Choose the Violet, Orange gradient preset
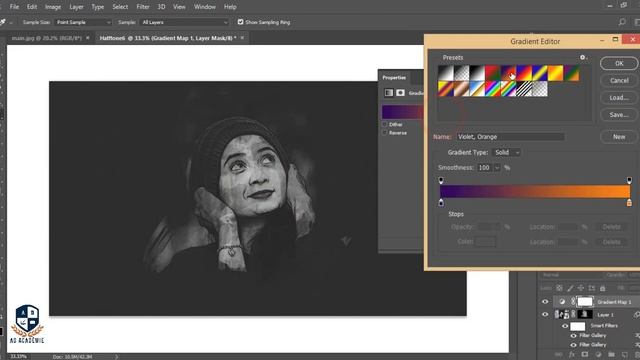The height and width of the screenshot is (360, 640). pyautogui.click(x=509, y=73)
